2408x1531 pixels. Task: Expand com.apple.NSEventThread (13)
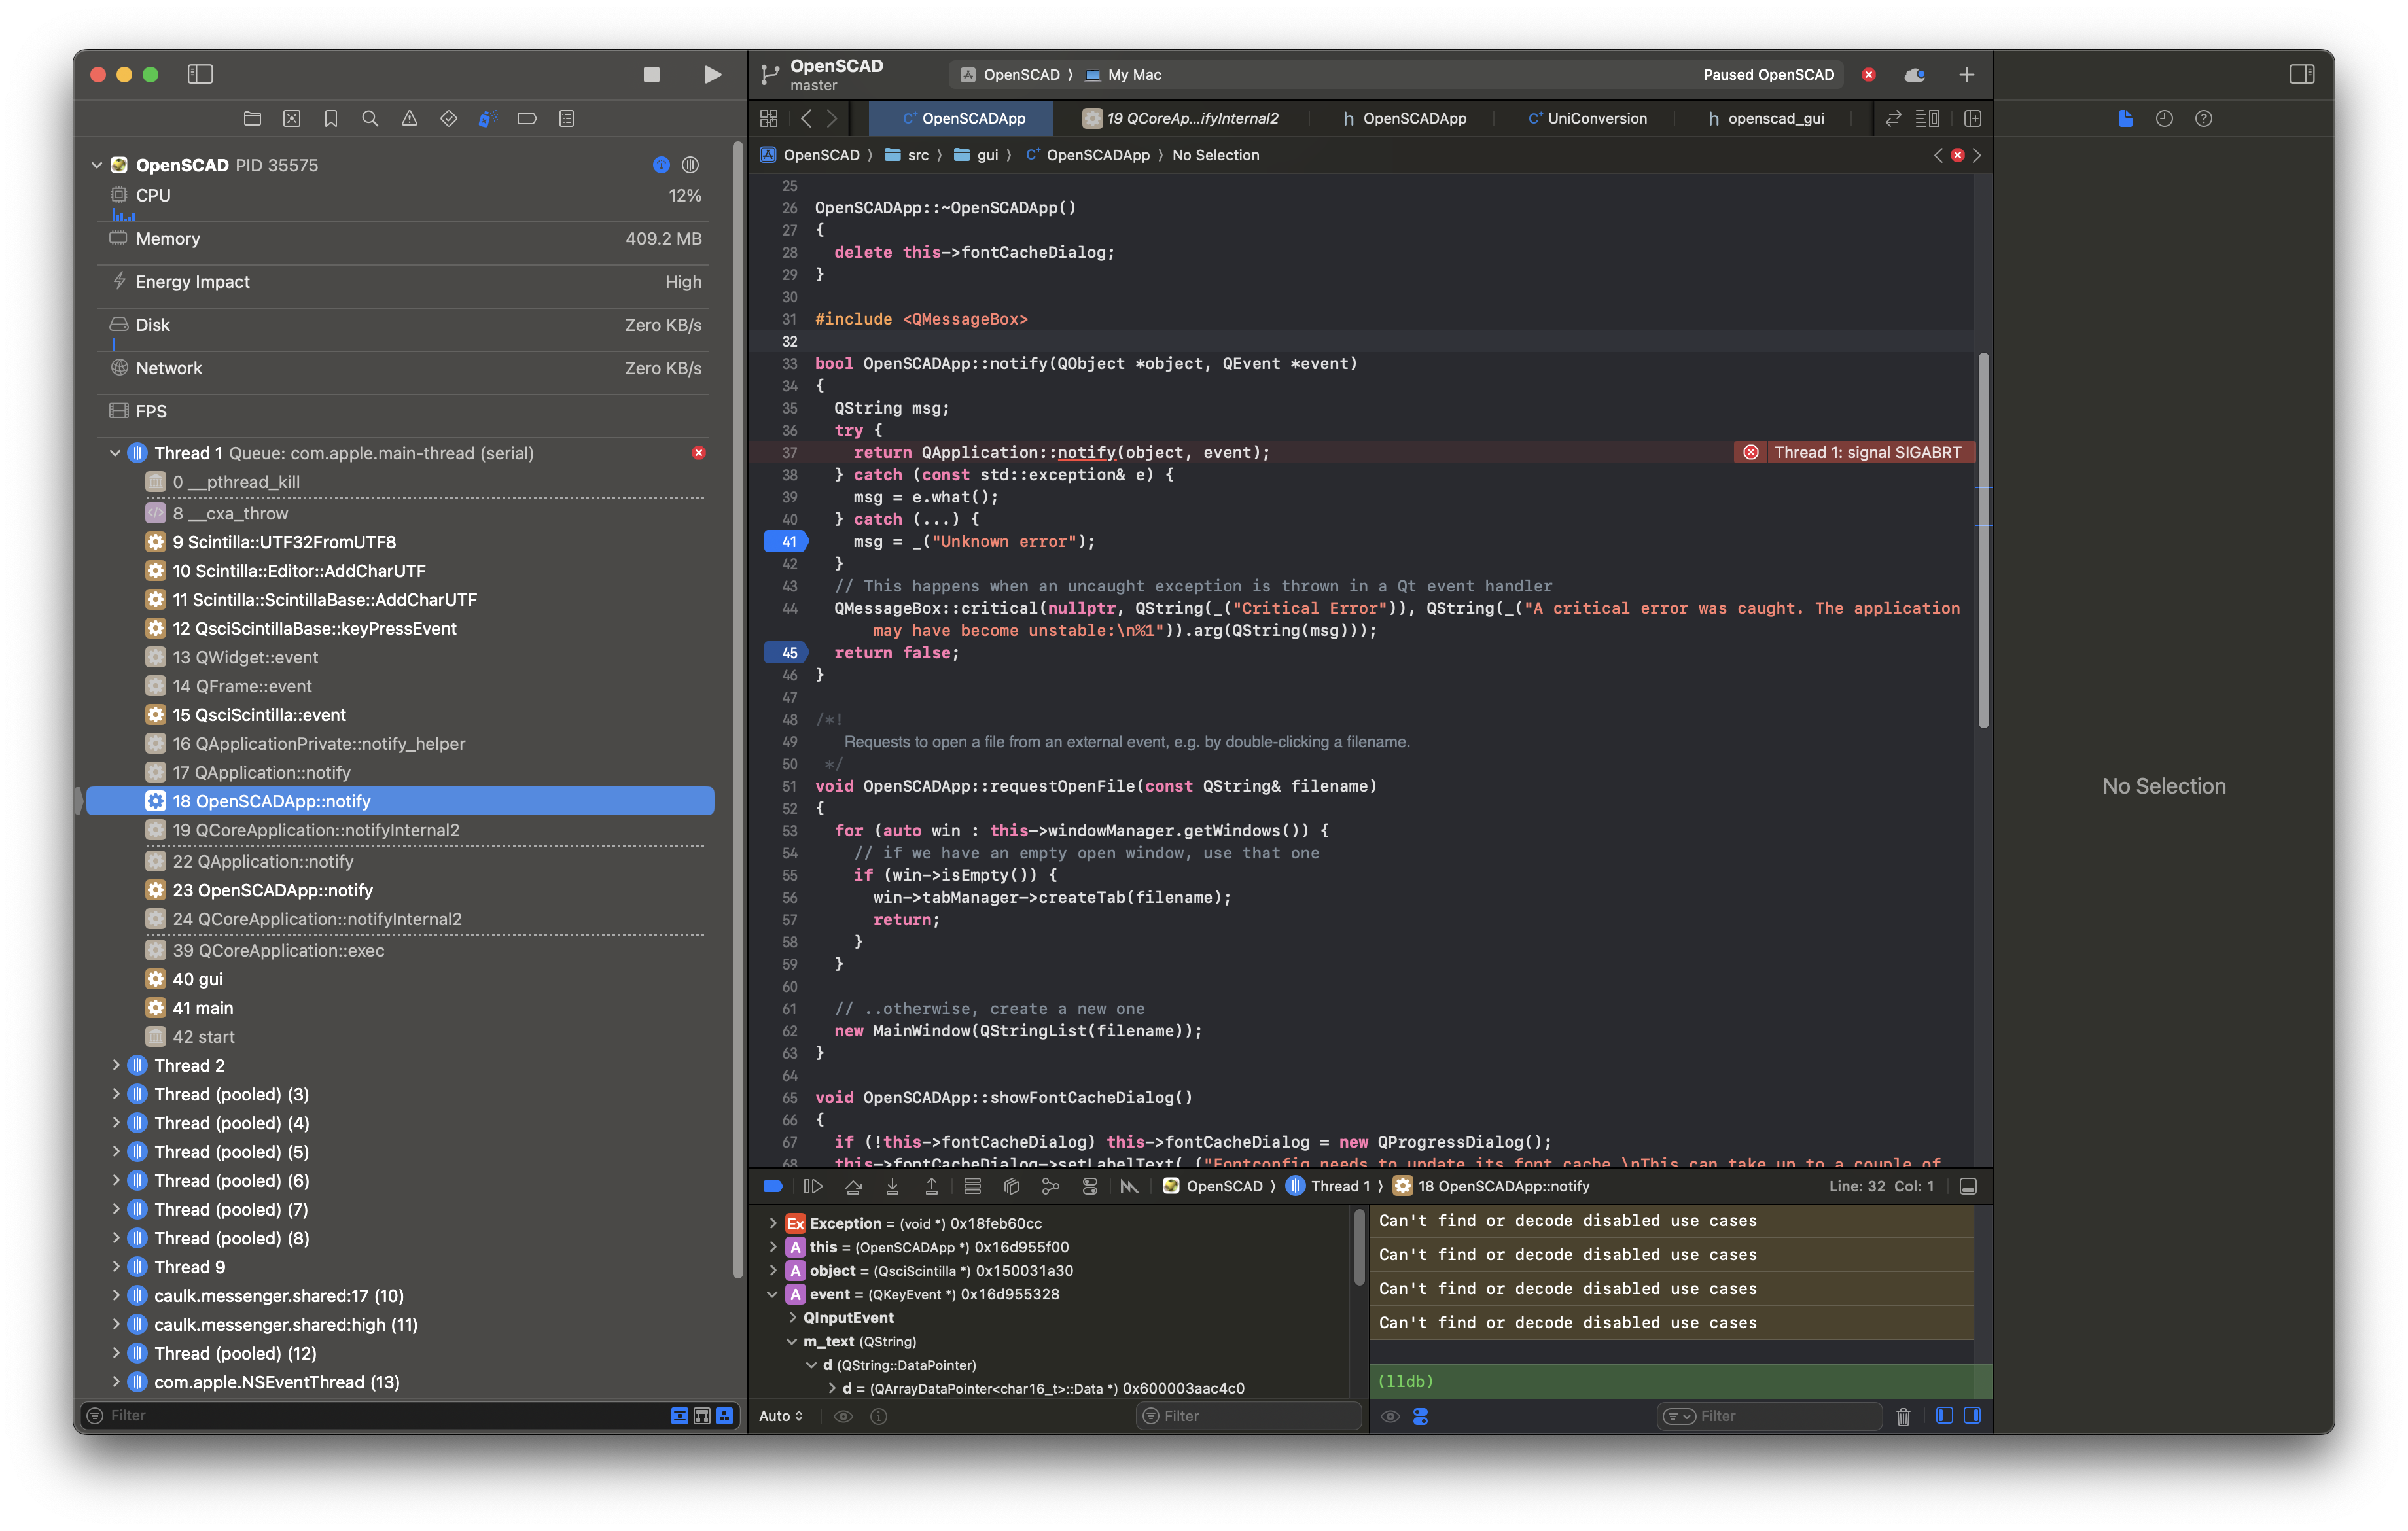pos(116,1381)
